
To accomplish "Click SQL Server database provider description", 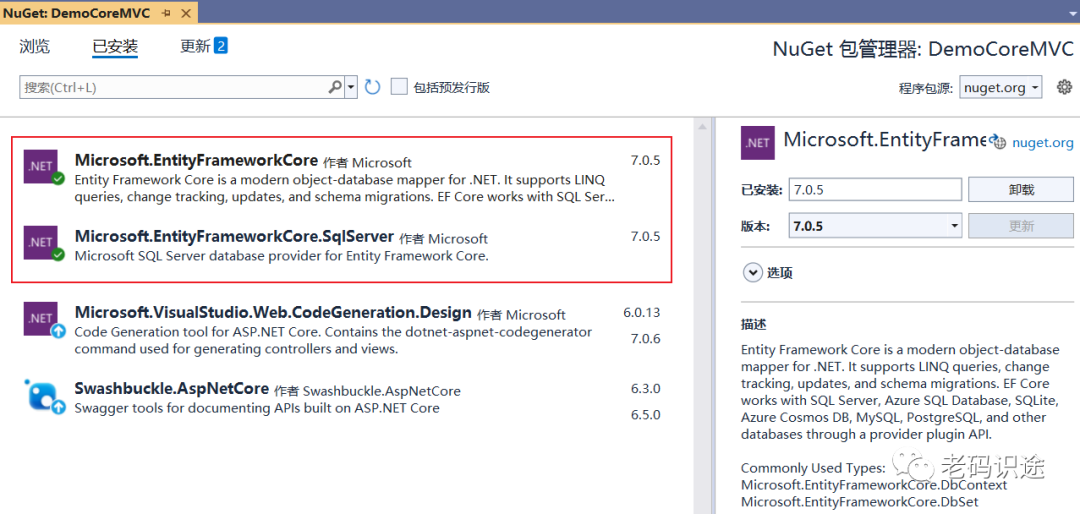I will 281,256.
